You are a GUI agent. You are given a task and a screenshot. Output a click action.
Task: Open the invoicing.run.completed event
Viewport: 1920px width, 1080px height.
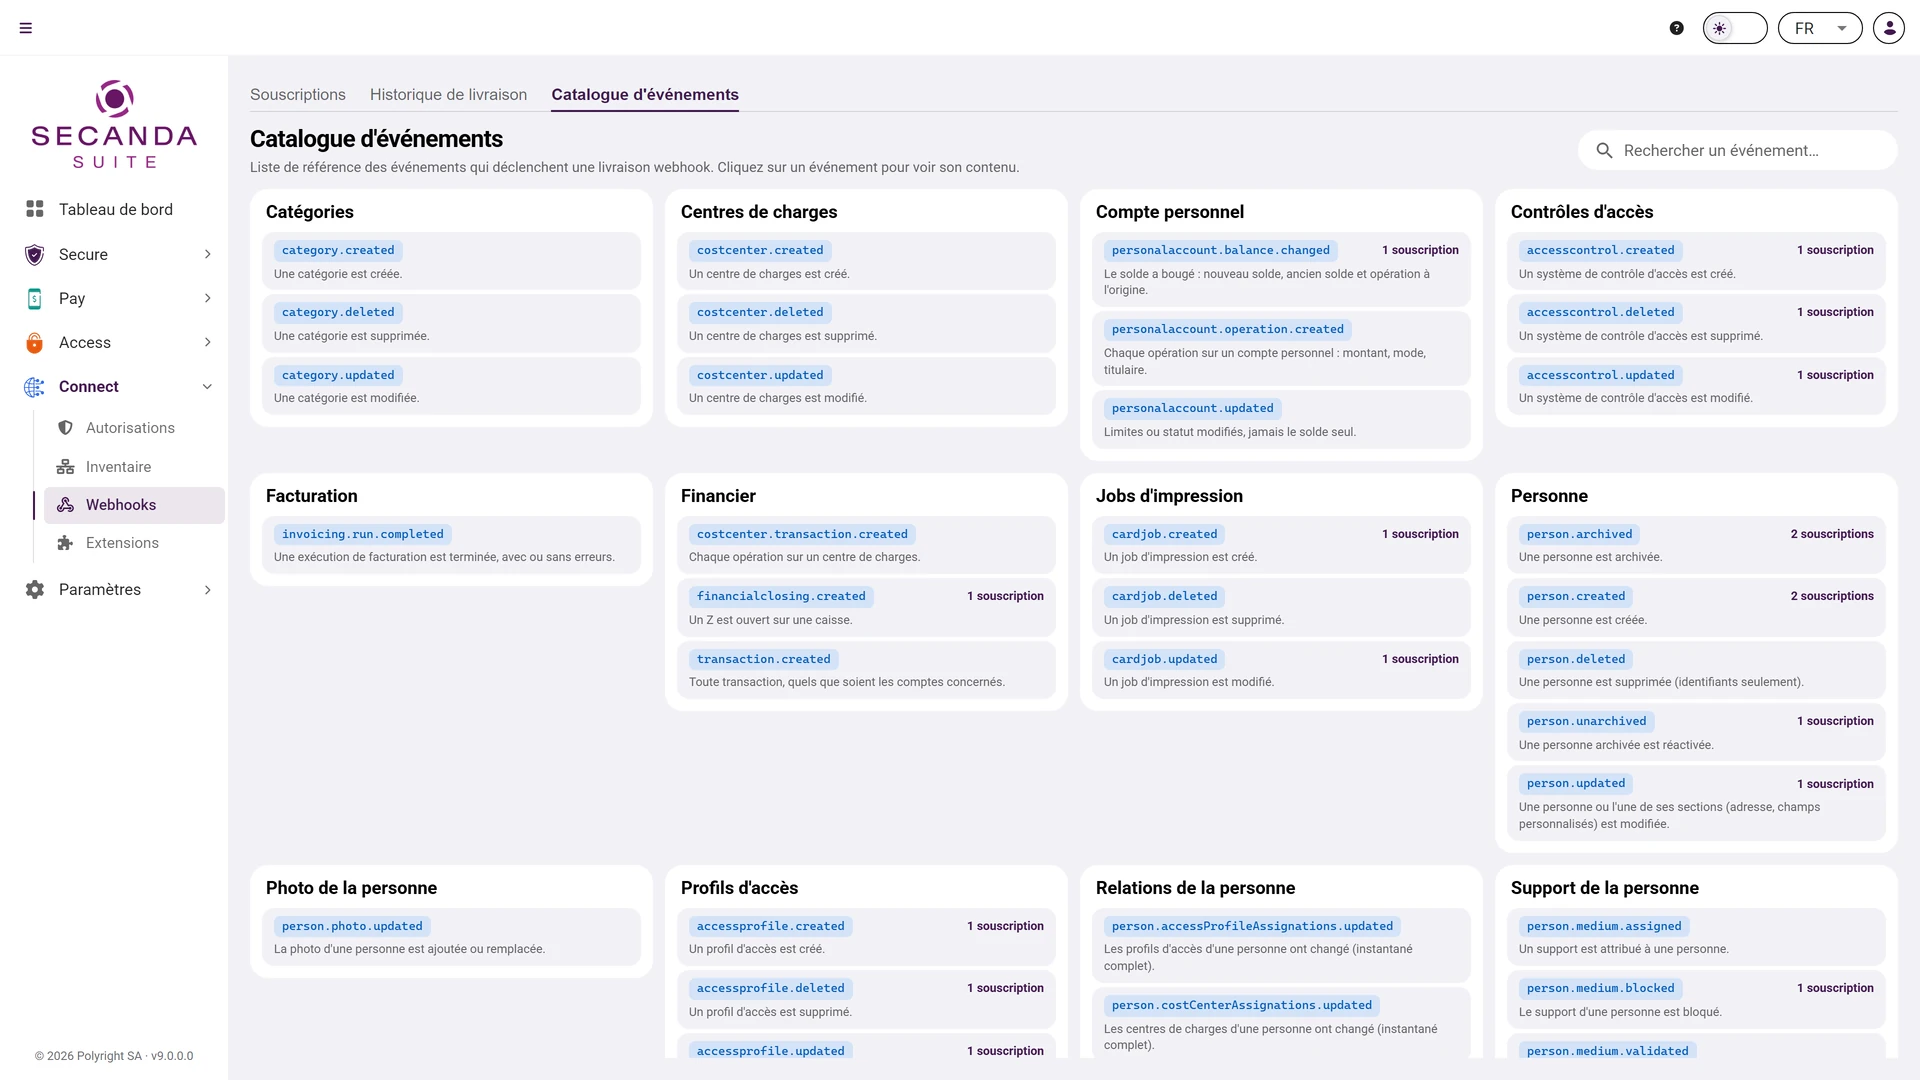point(451,545)
